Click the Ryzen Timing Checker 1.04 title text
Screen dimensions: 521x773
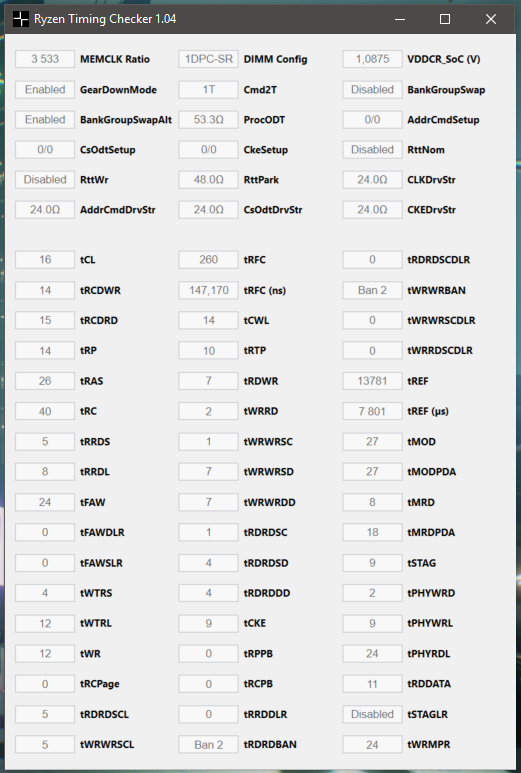click(105, 19)
